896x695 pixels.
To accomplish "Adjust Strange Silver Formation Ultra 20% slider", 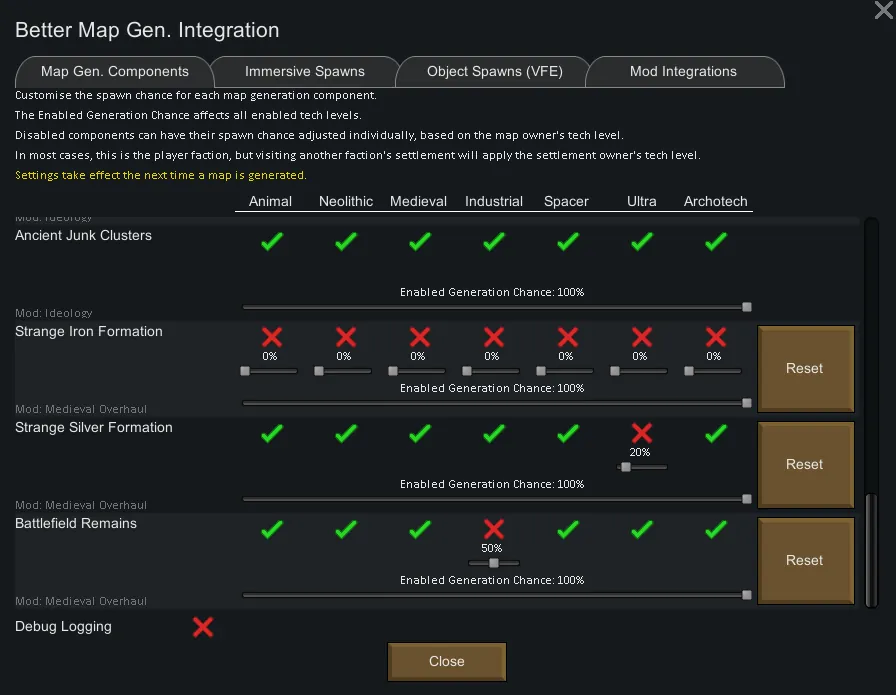I will [x=626, y=467].
